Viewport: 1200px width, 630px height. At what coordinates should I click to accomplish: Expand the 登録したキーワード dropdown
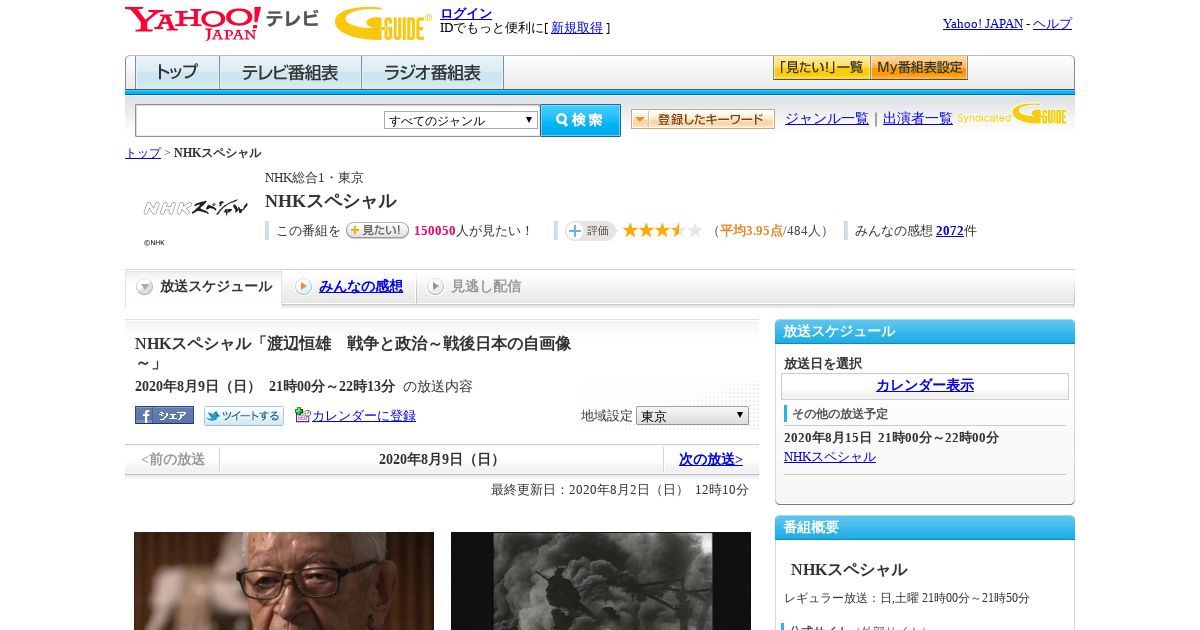[x=703, y=119]
